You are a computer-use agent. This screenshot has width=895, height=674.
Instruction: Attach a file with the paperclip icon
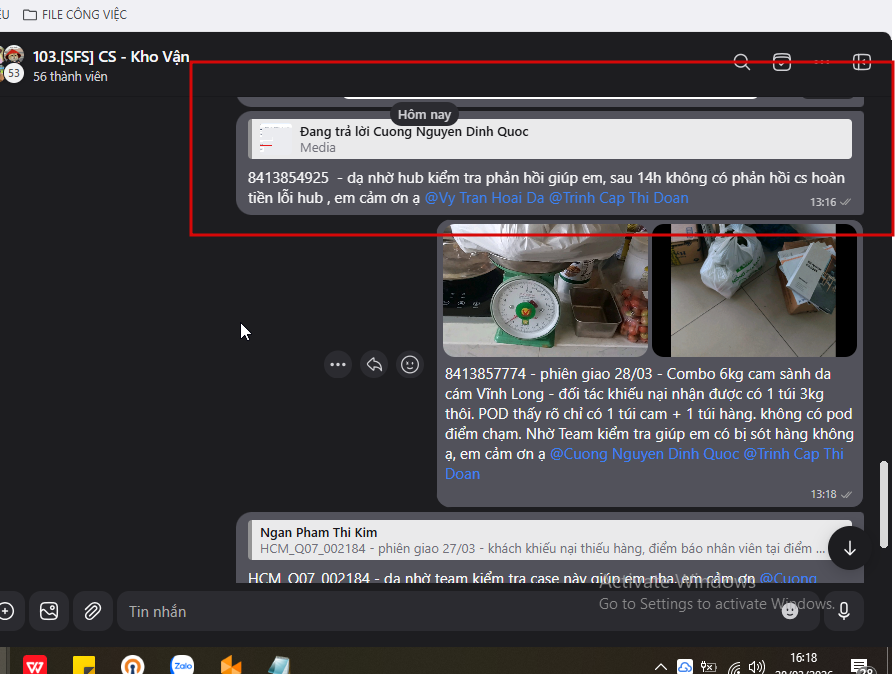(x=92, y=611)
